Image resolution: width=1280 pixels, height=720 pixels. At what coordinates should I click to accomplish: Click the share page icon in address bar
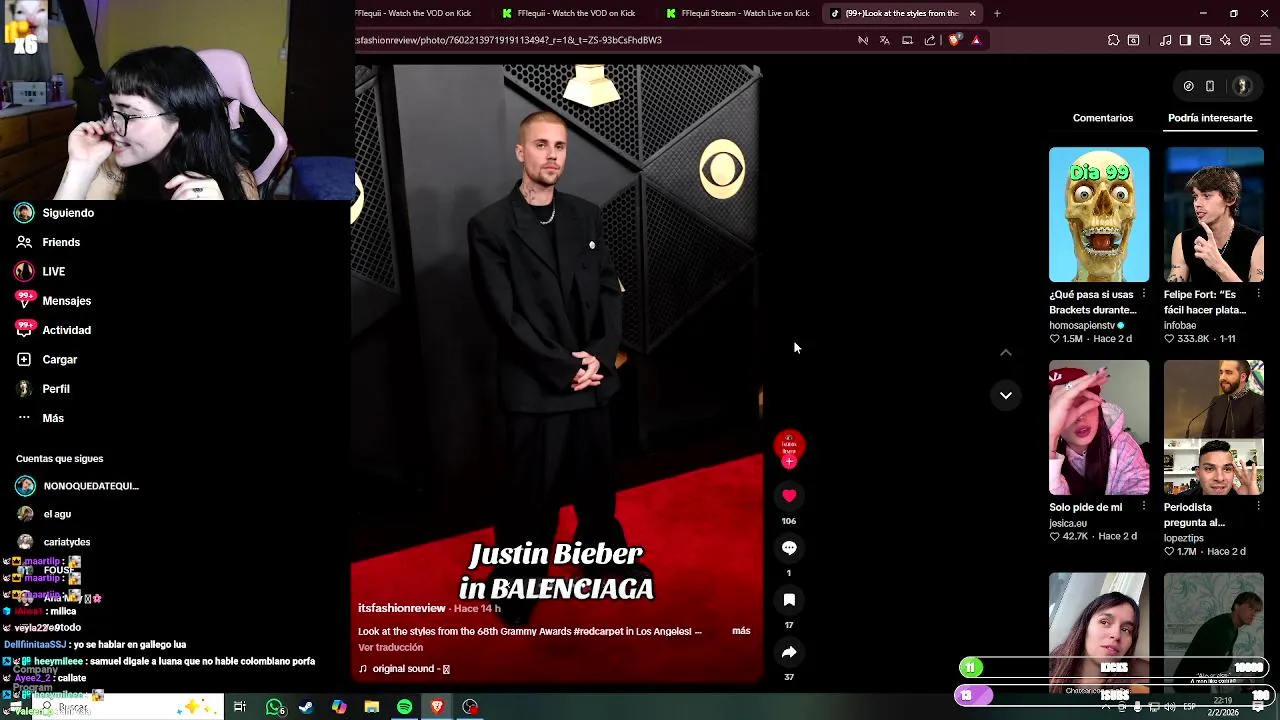pos(930,40)
